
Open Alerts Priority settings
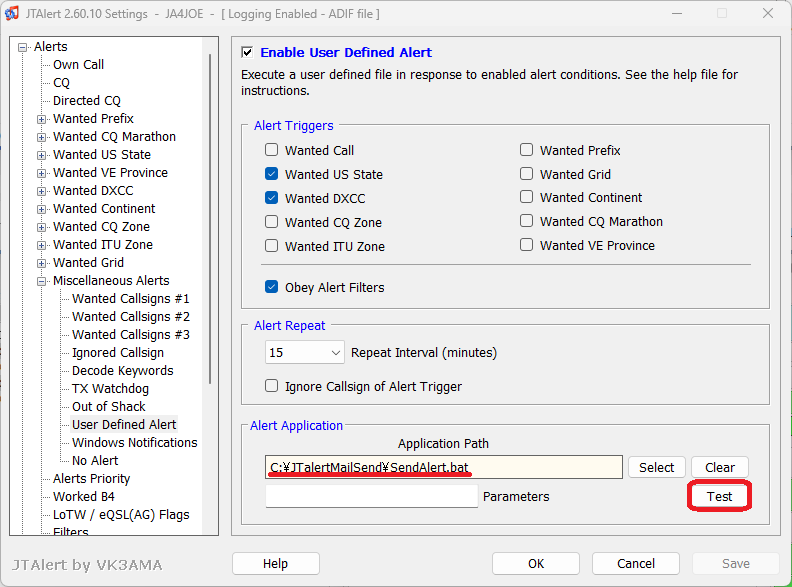pos(91,478)
